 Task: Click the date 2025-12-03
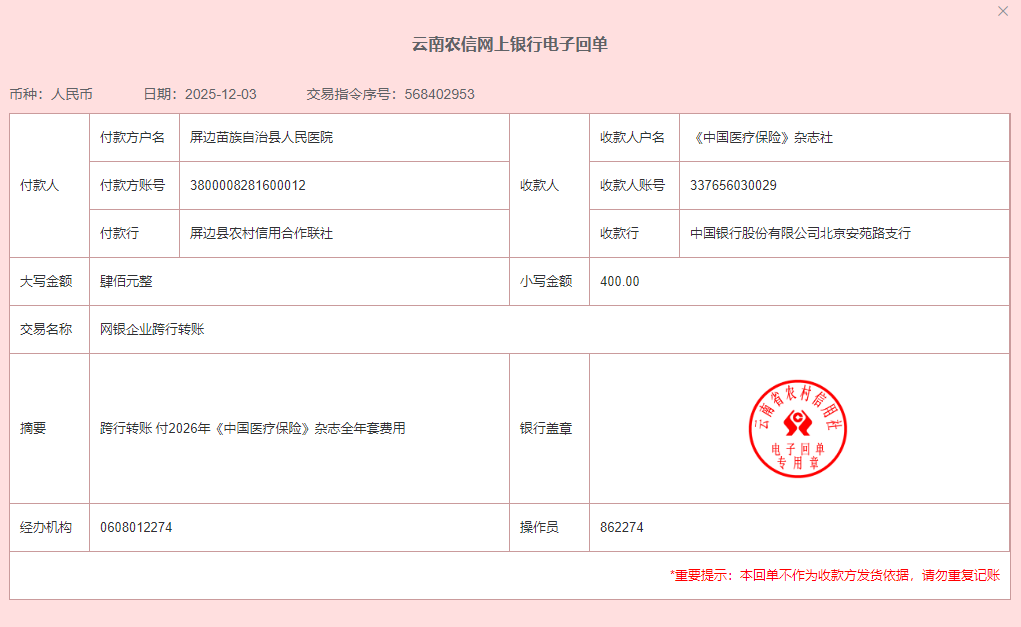220,94
